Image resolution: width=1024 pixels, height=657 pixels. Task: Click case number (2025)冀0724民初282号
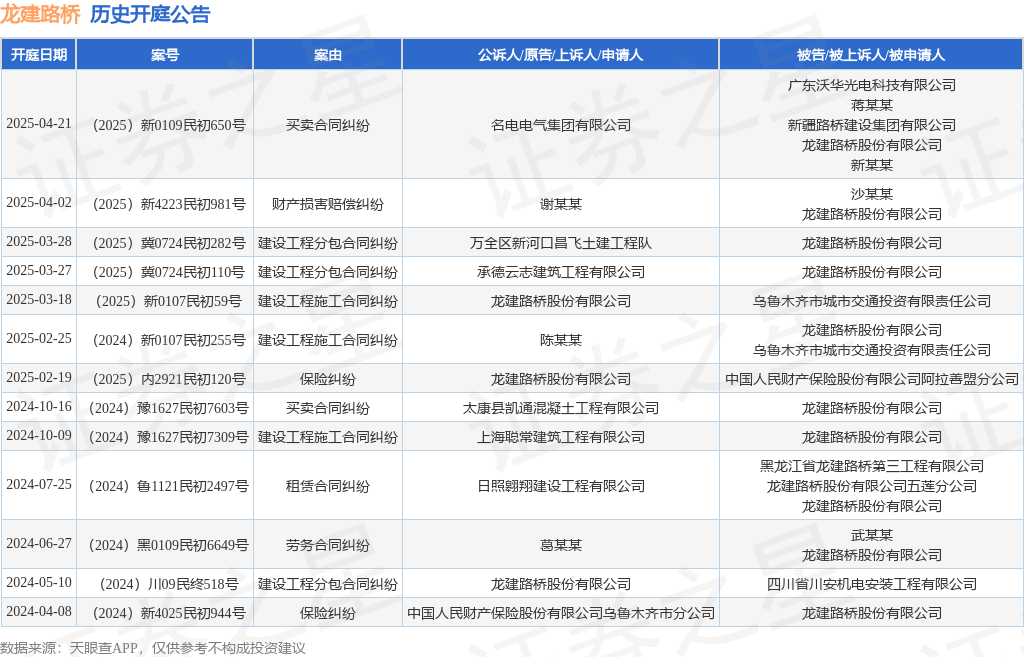tap(168, 243)
